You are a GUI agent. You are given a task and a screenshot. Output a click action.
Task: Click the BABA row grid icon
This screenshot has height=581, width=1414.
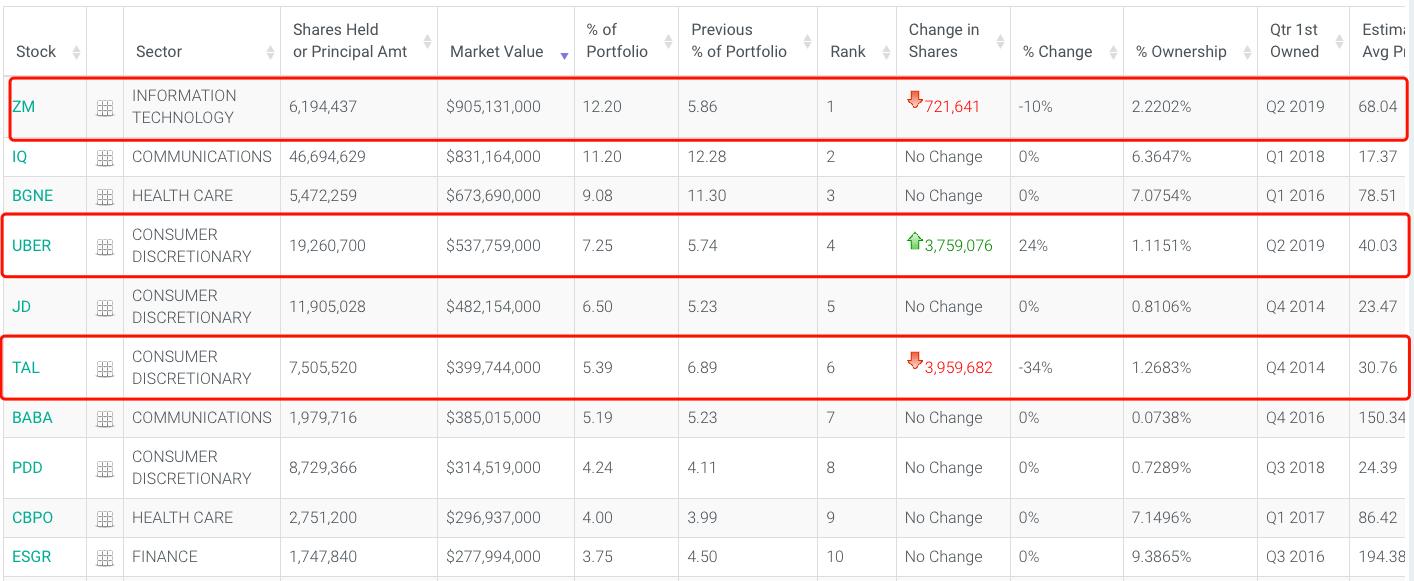click(x=104, y=418)
